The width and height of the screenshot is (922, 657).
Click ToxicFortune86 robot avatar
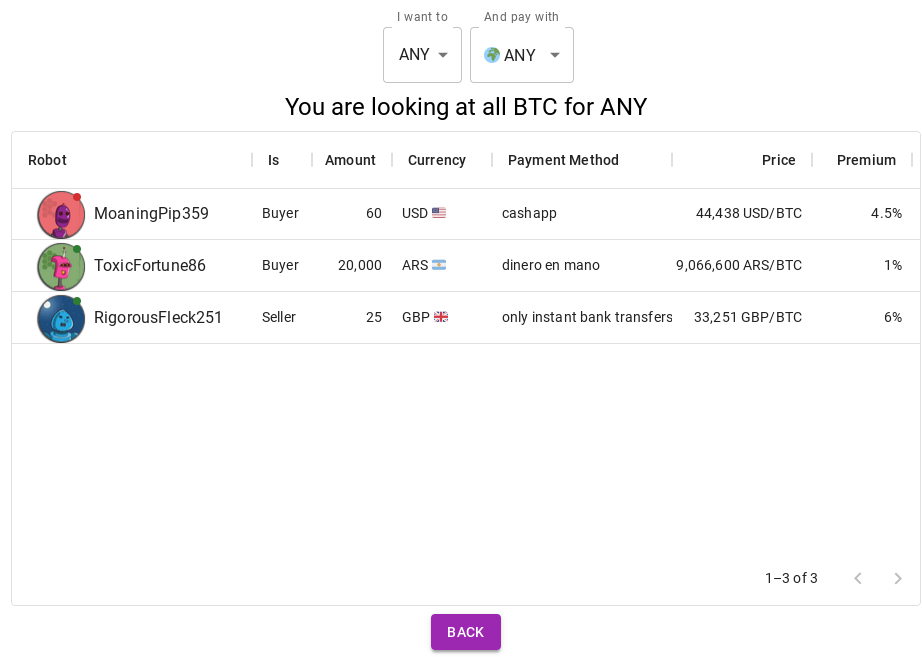(x=61, y=266)
